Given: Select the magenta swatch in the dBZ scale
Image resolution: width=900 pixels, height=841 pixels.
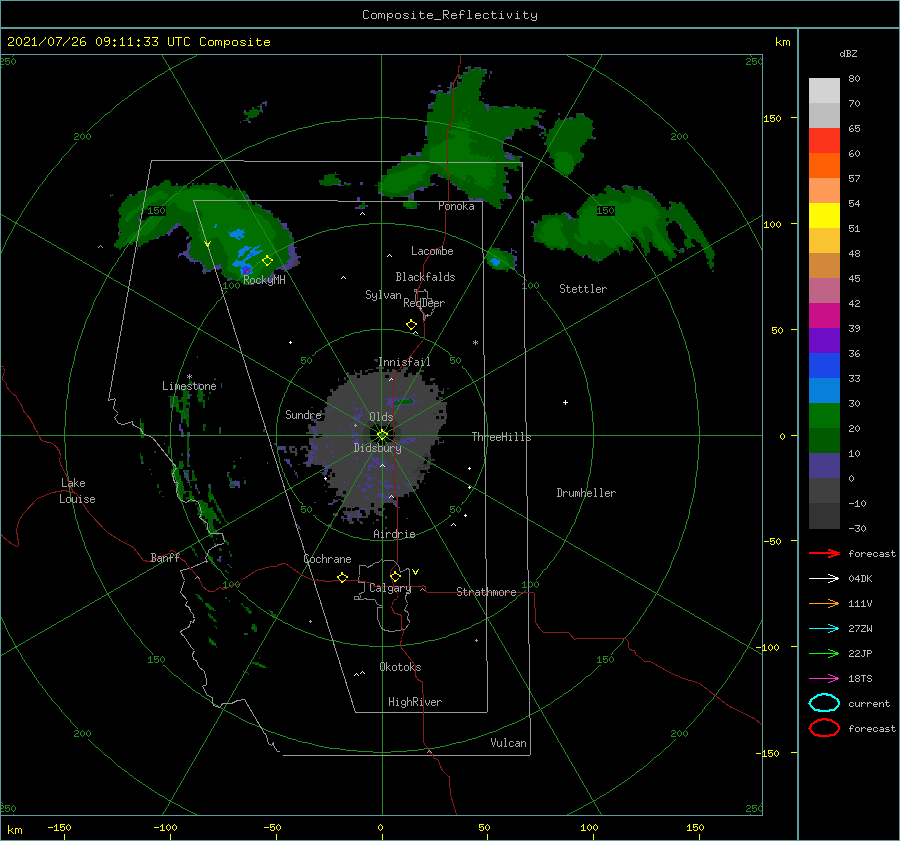Looking at the screenshot, I should coord(824,315).
